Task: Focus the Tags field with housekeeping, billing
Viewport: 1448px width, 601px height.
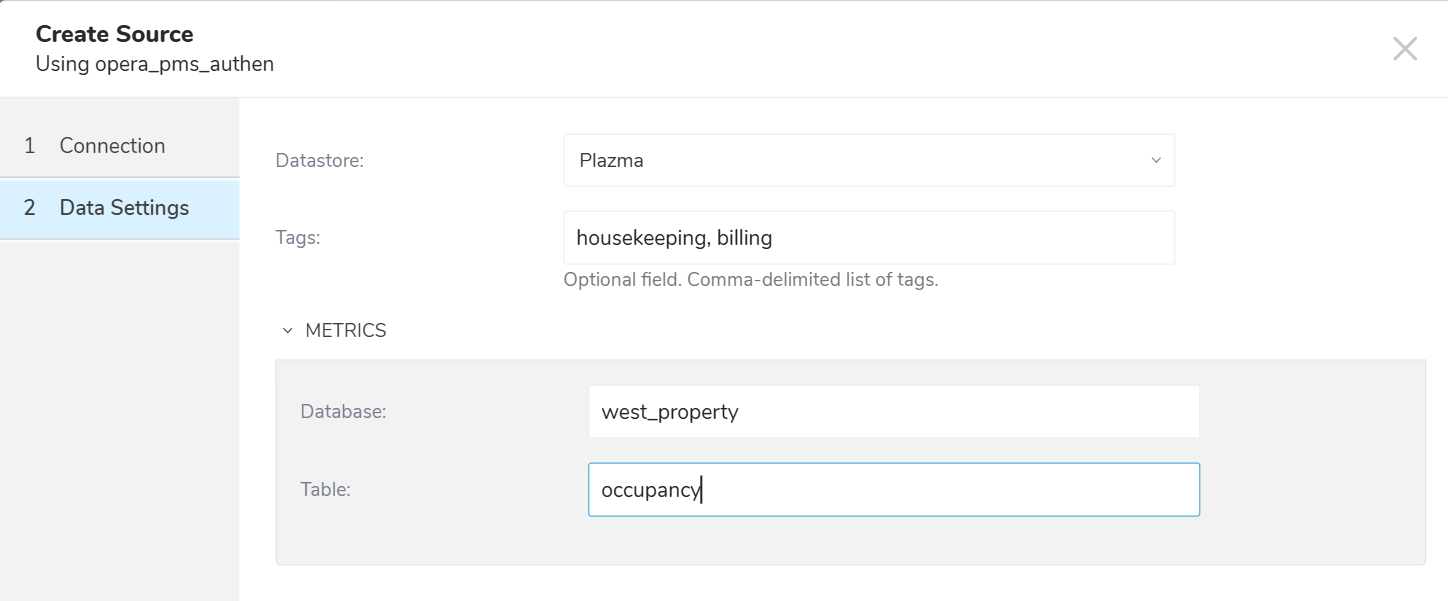Action: (x=868, y=238)
